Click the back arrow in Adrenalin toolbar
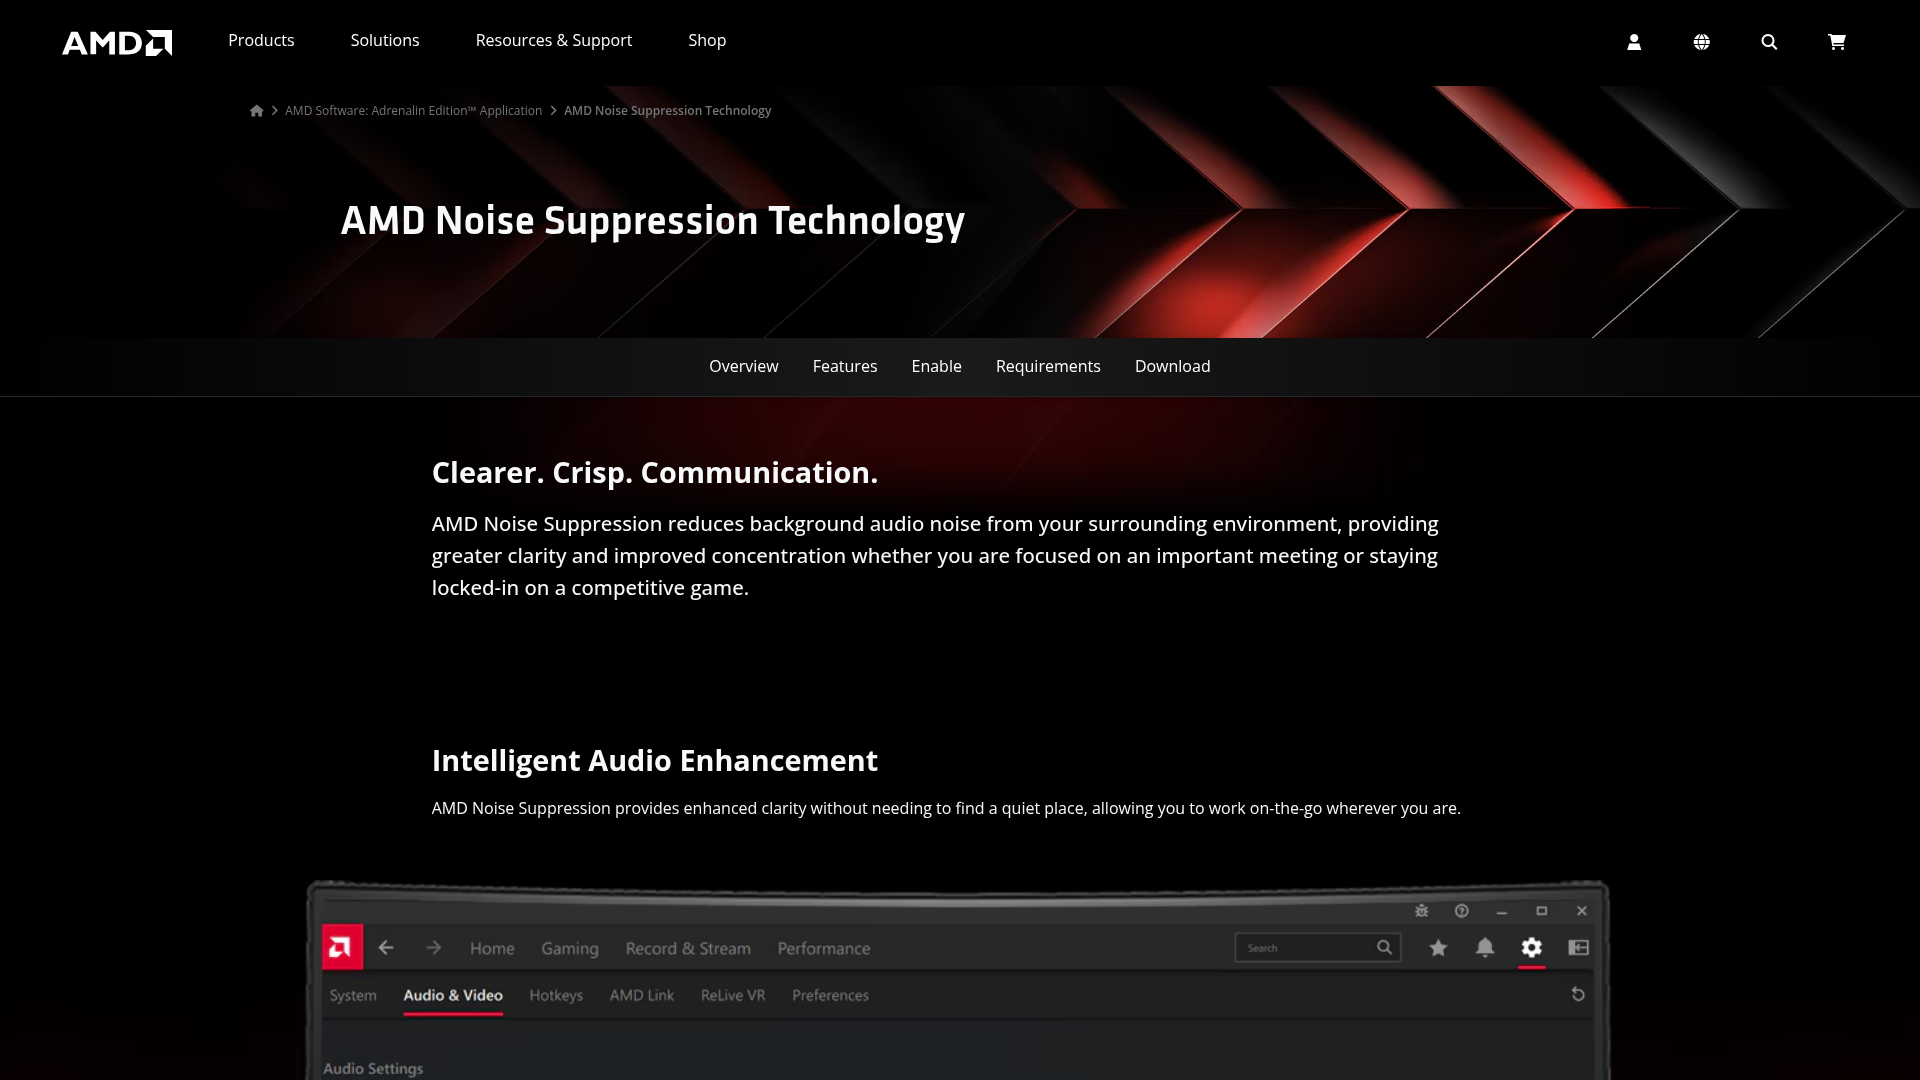 pos(387,947)
